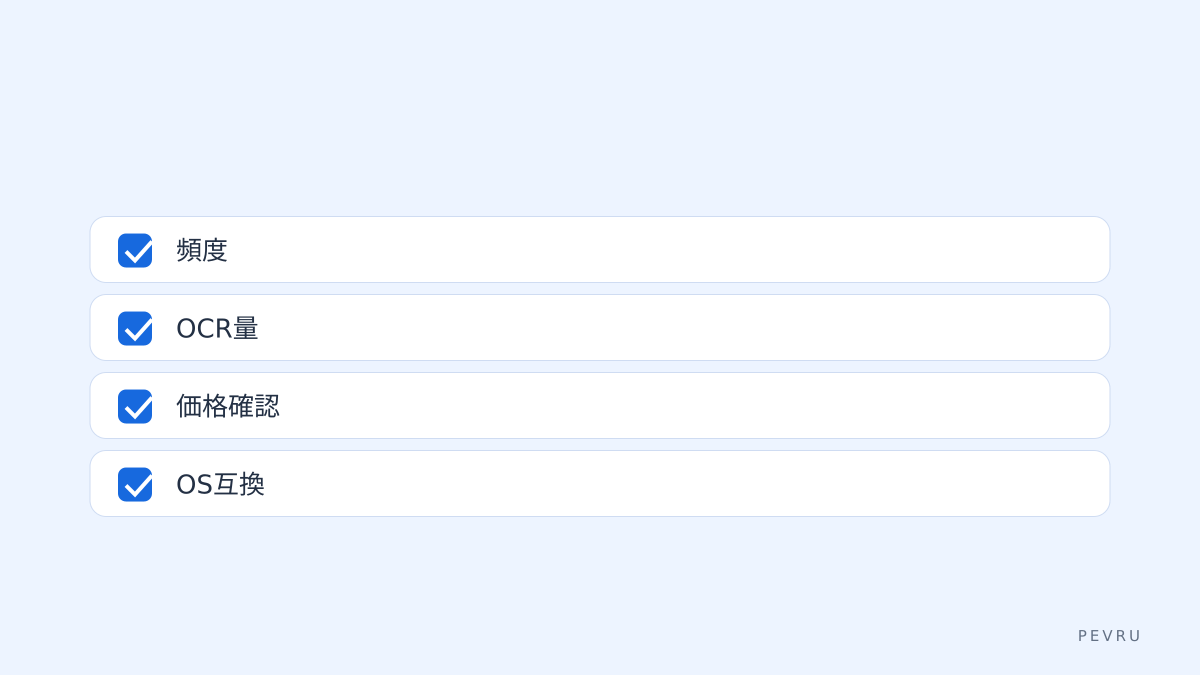Viewport: 1200px width, 675px height.
Task: Click the PEVRU brand text
Action: [1109, 636]
